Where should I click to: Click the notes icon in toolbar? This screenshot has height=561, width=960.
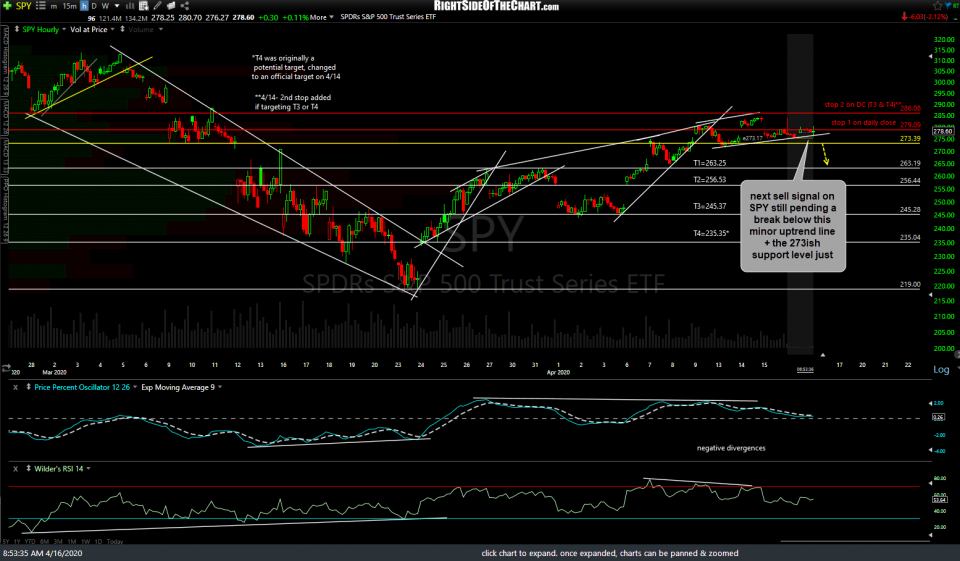coord(171,6)
